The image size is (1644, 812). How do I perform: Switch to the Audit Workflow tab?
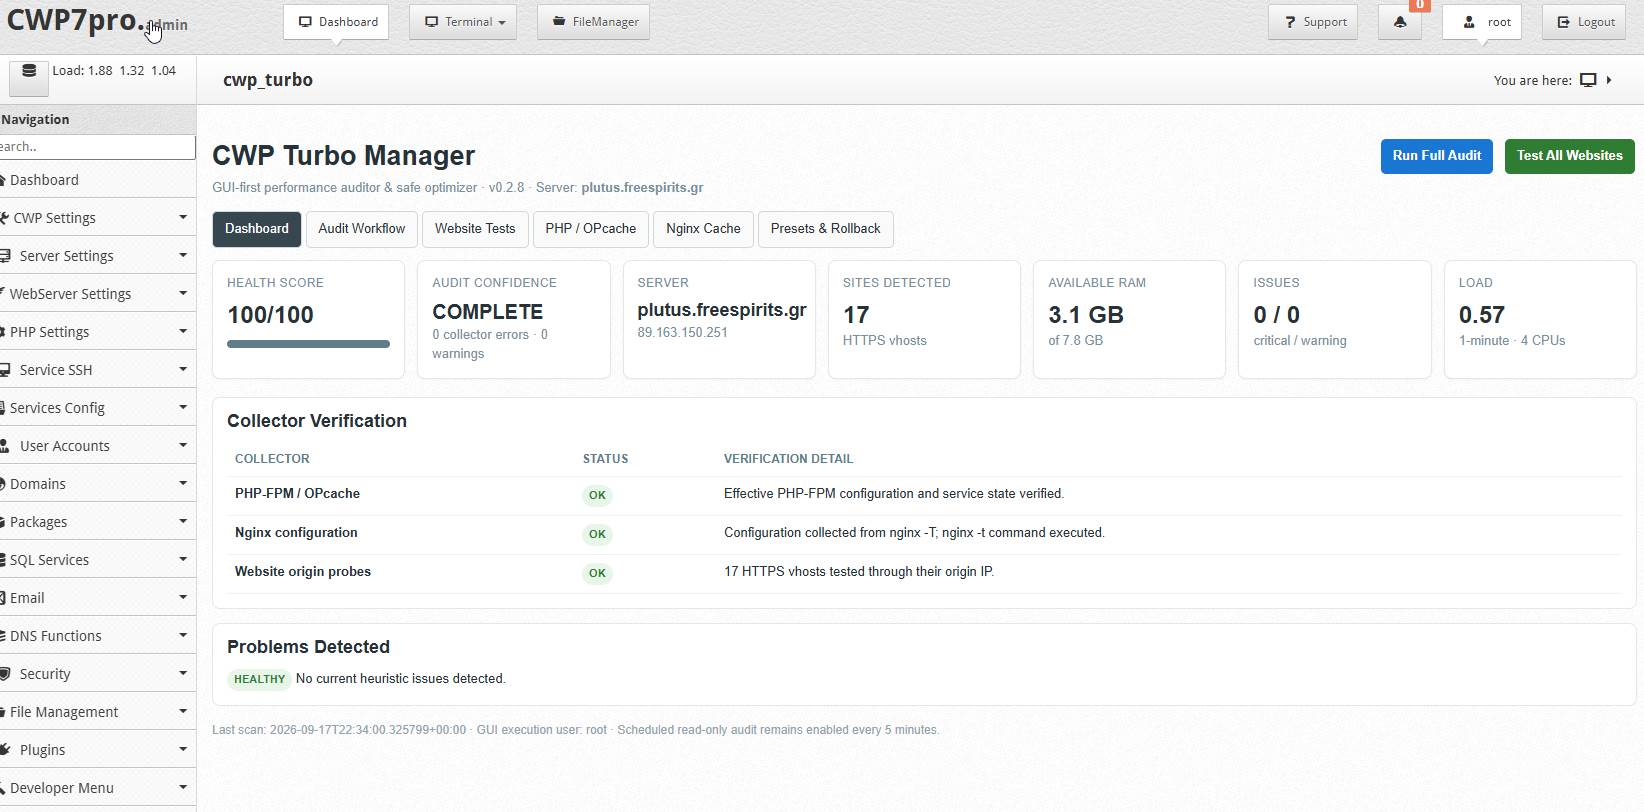pyautogui.click(x=362, y=229)
